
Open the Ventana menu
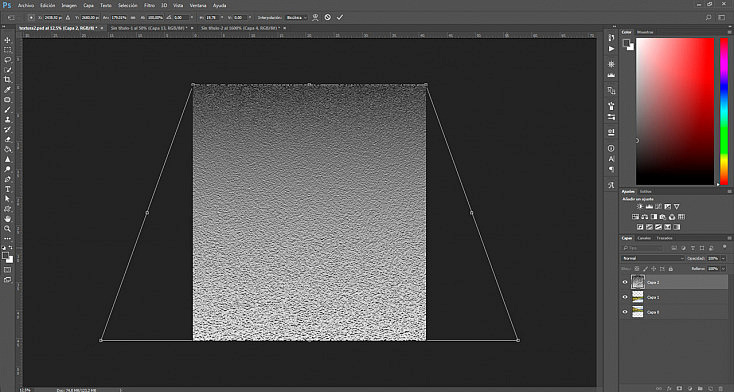pos(198,6)
